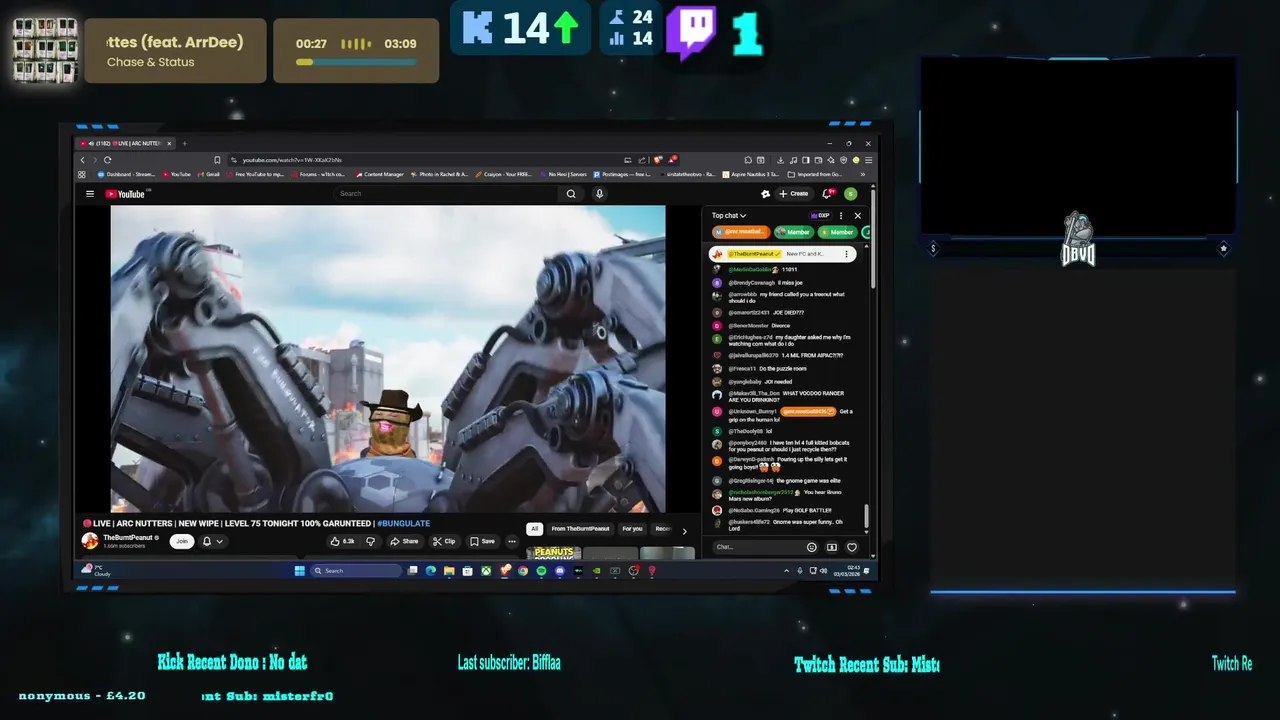Like the video with thumbs up

342,541
